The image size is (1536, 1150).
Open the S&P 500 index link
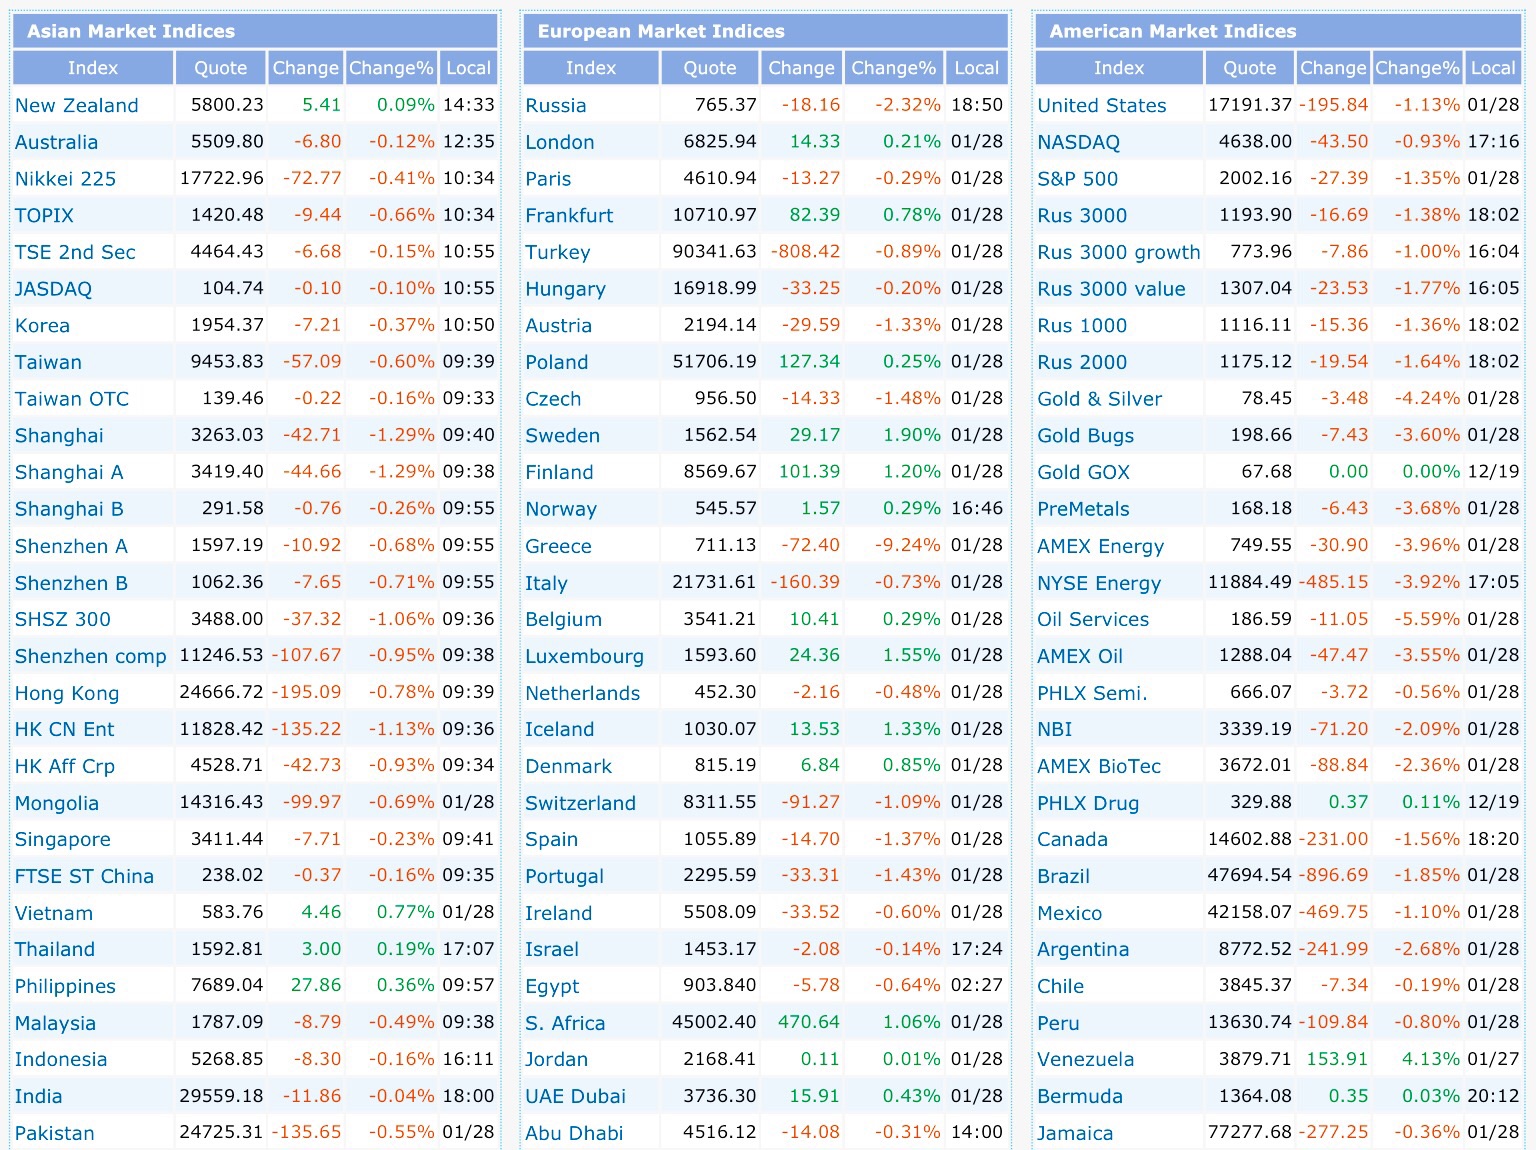[x=1078, y=179]
